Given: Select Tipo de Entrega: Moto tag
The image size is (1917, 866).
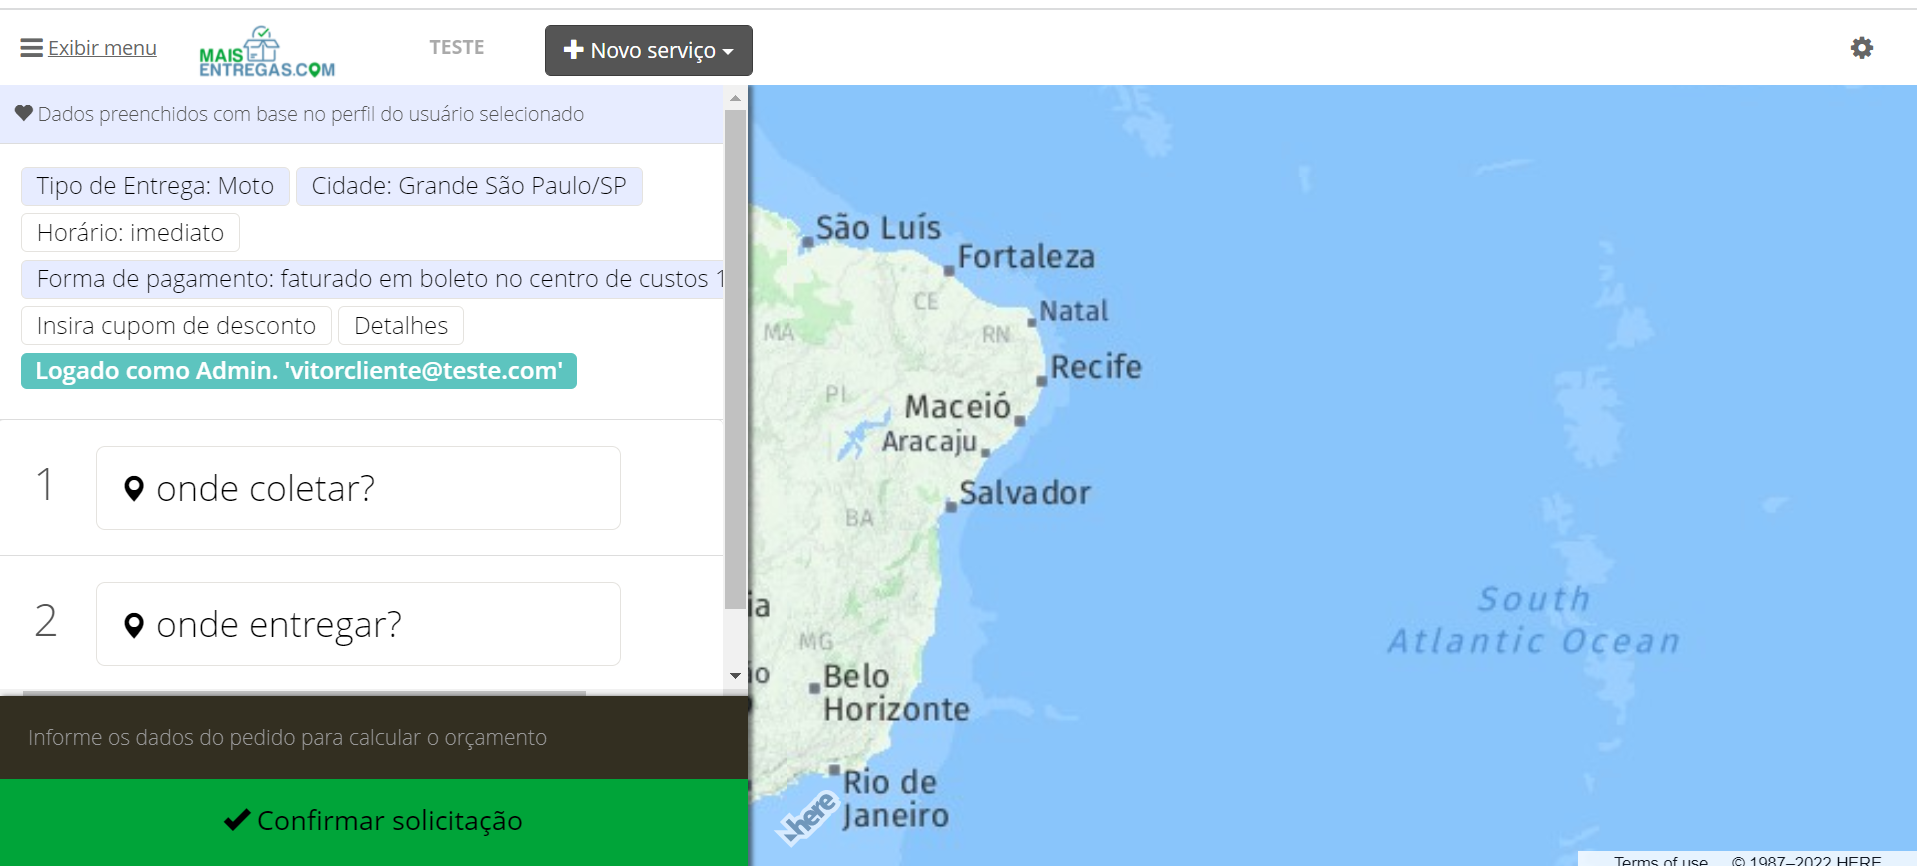Looking at the screenshot, I should pyautogui.click(x=155, y=186).
